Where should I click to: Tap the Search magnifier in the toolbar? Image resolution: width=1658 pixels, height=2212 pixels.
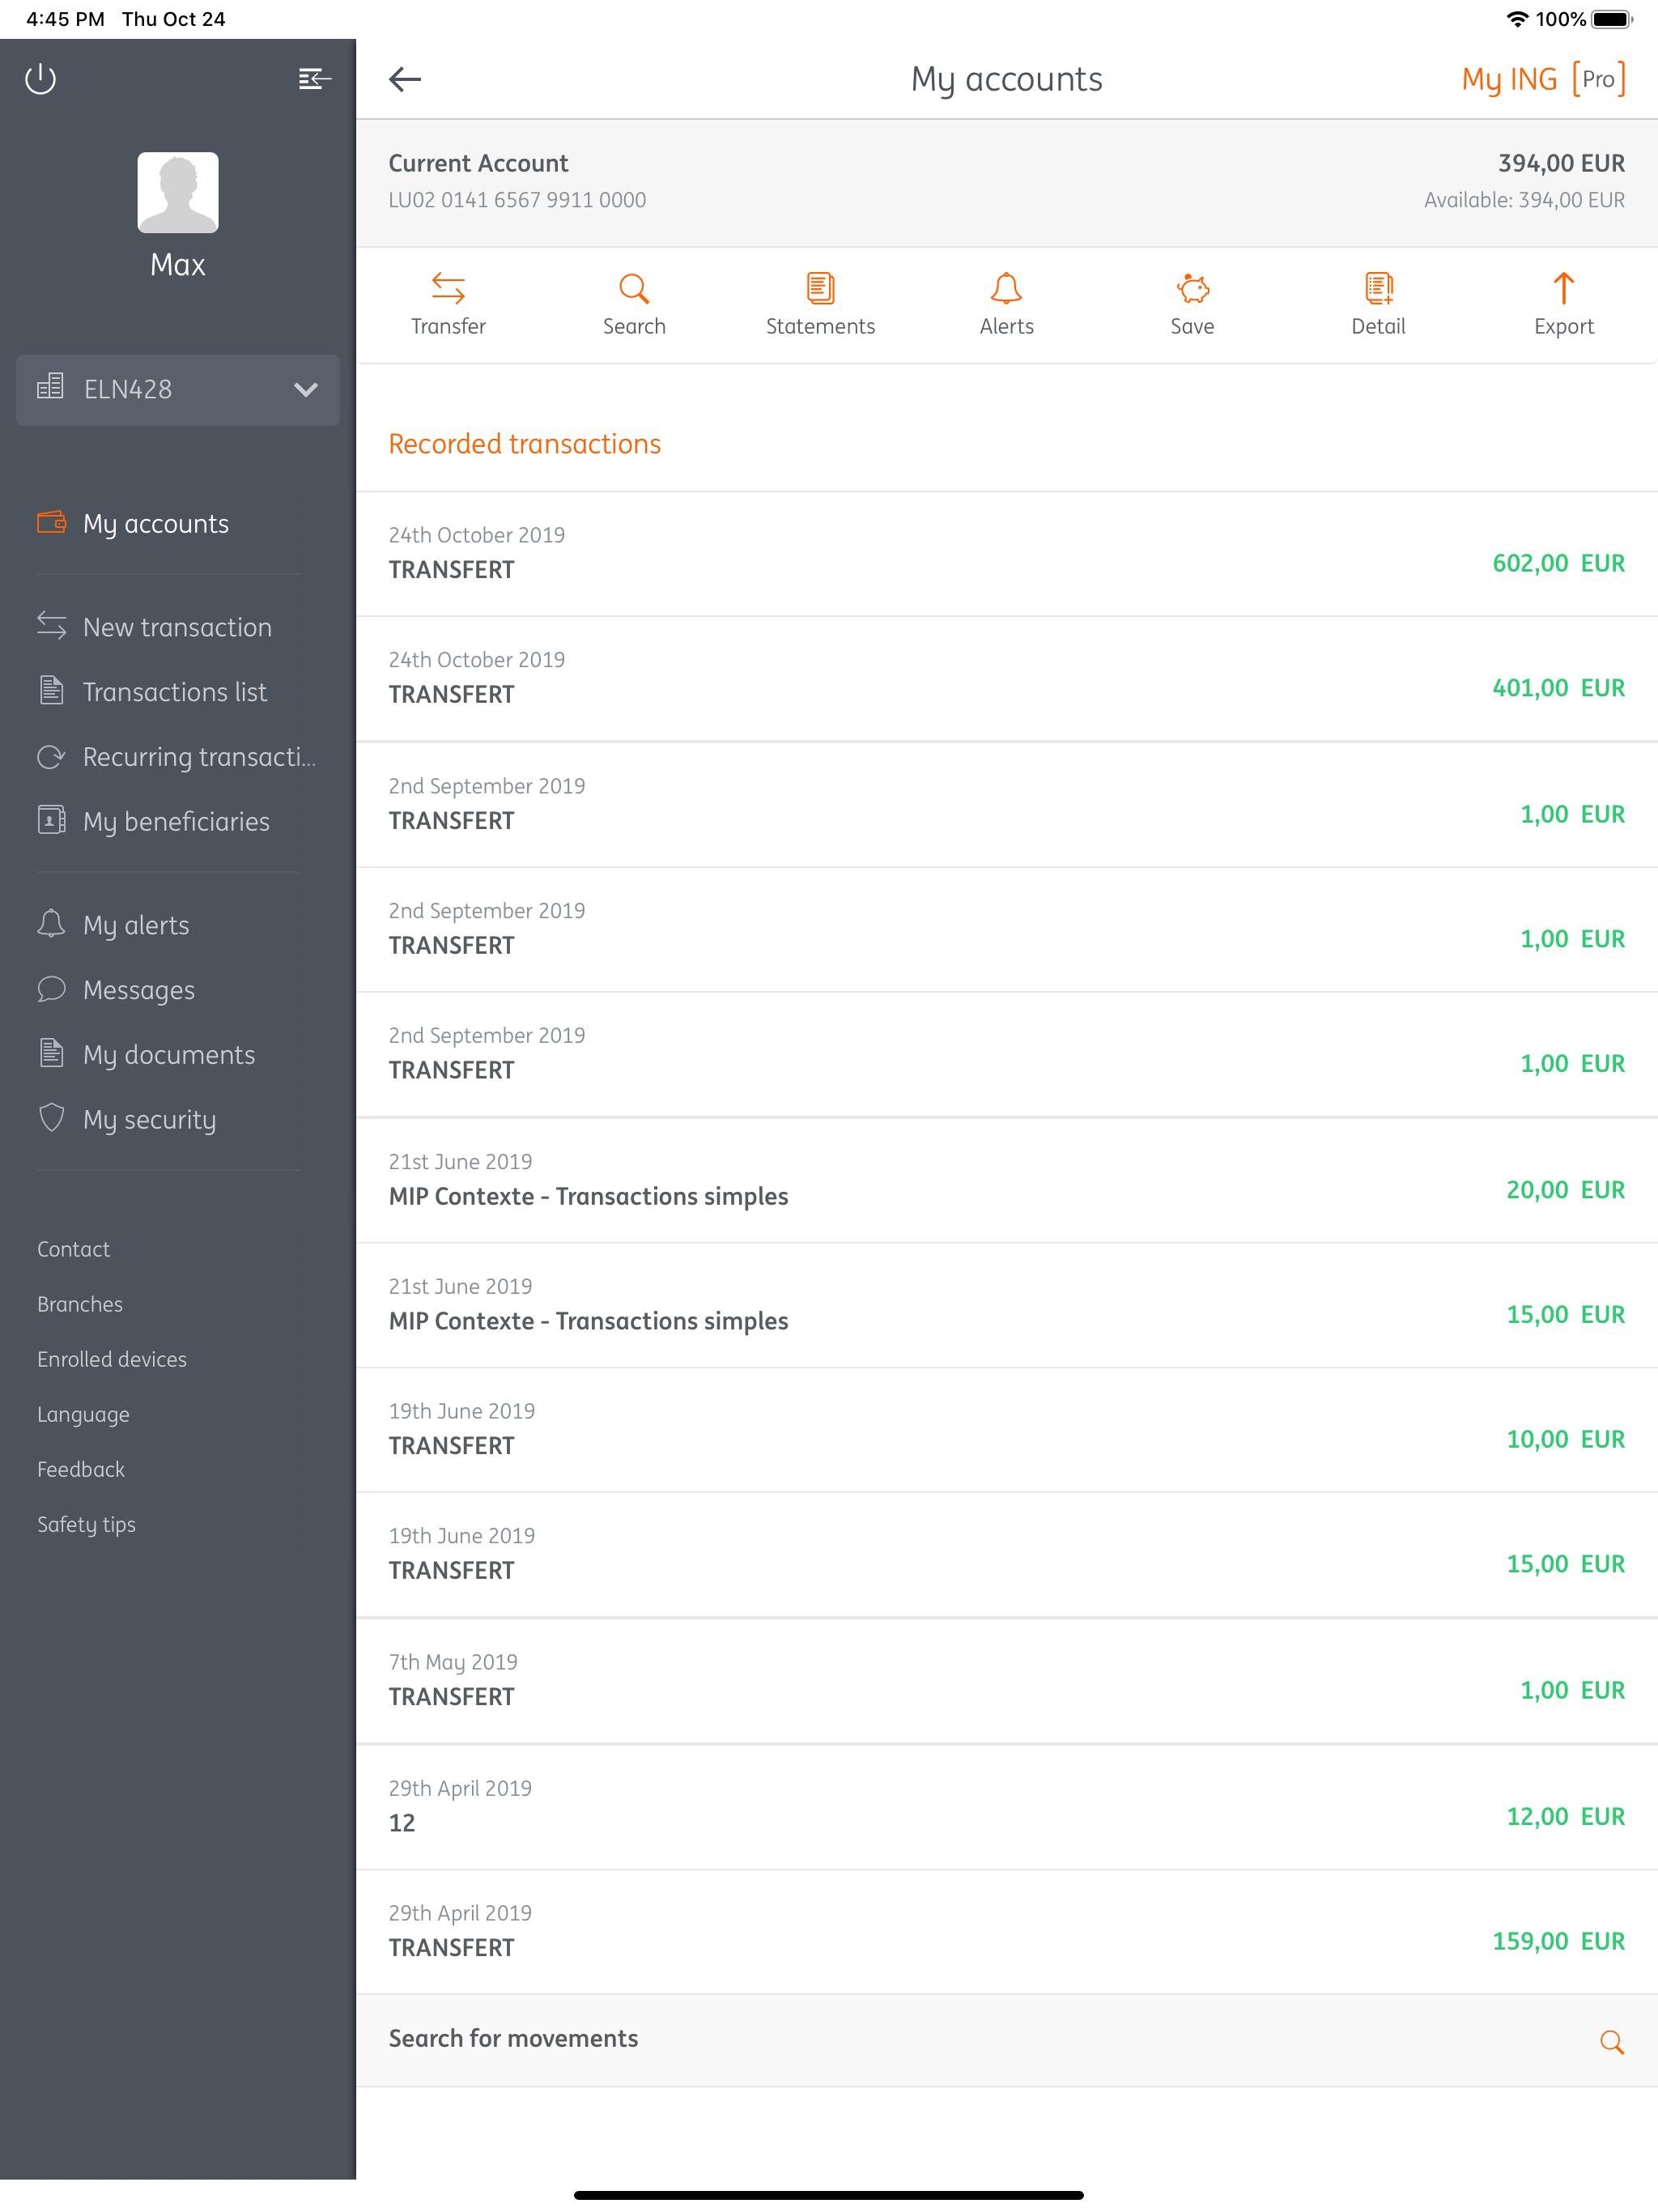click(x=634, y=288)
